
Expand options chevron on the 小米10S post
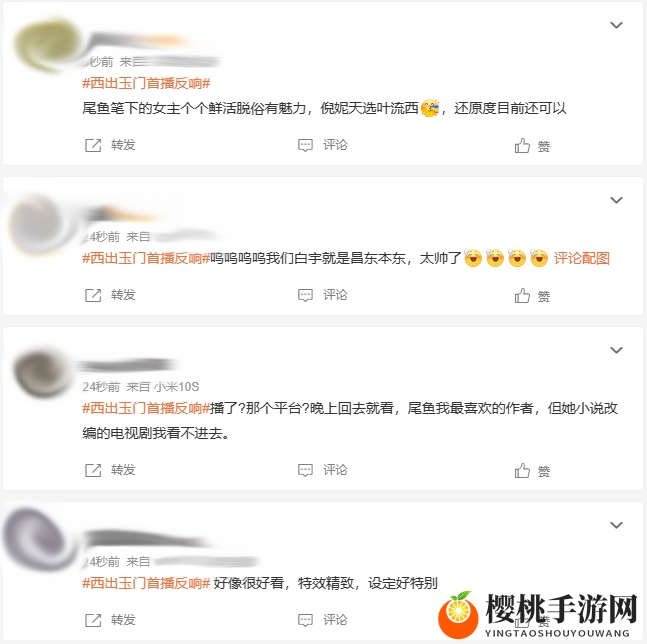(x=616, y=350)
